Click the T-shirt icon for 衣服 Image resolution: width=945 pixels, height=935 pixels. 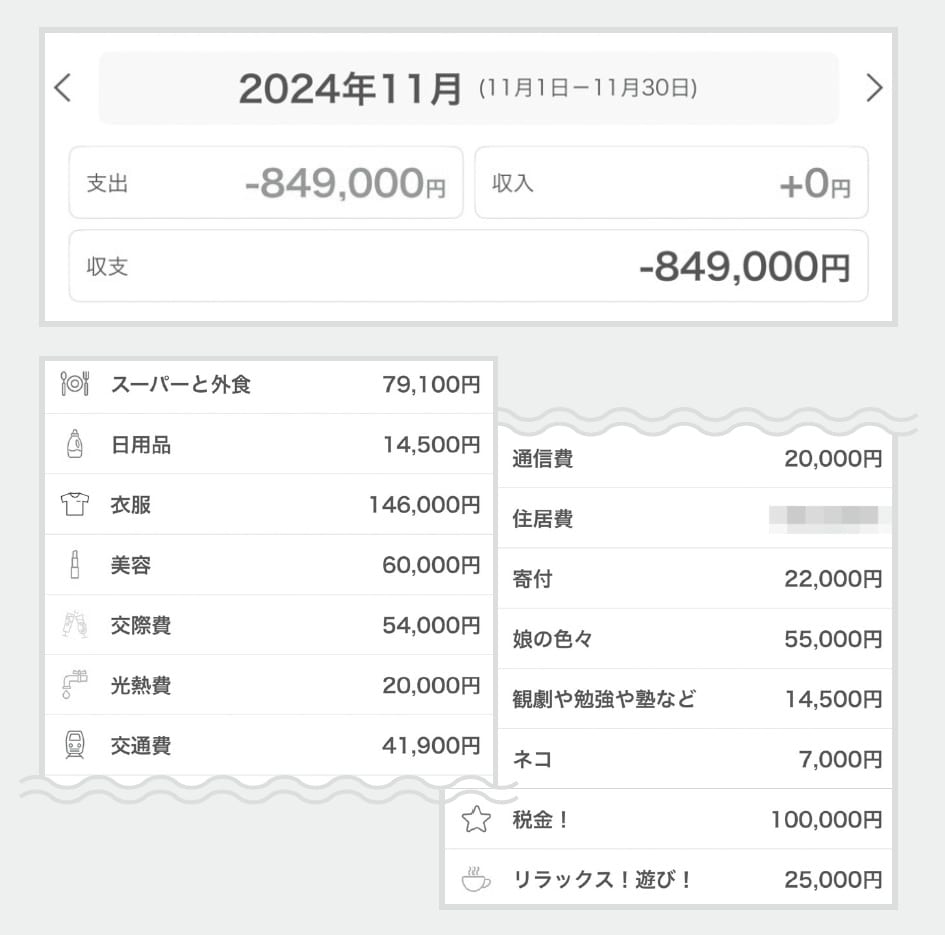[75, 505]
